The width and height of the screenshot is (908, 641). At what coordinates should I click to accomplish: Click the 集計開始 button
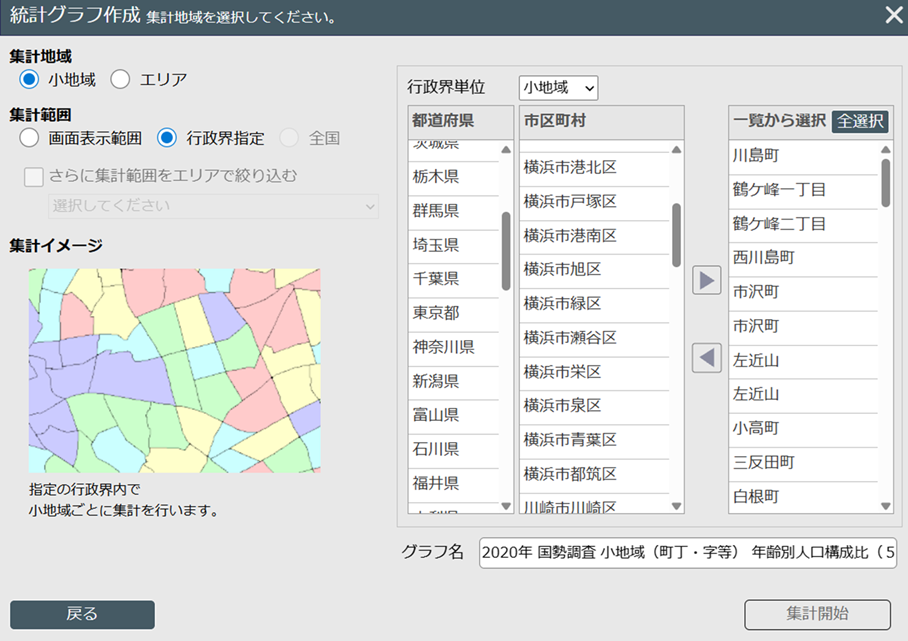pos(818,615)
